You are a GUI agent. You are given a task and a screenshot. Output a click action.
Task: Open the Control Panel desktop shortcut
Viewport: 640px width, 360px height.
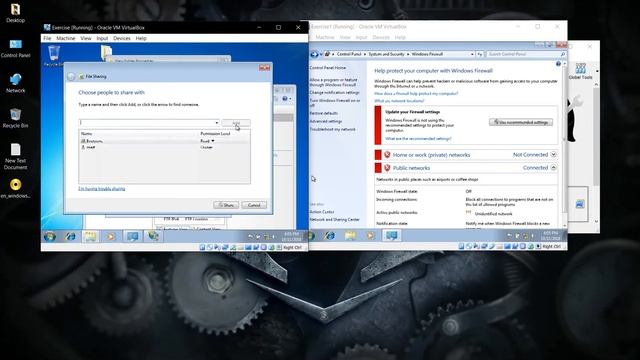(16, 48)
